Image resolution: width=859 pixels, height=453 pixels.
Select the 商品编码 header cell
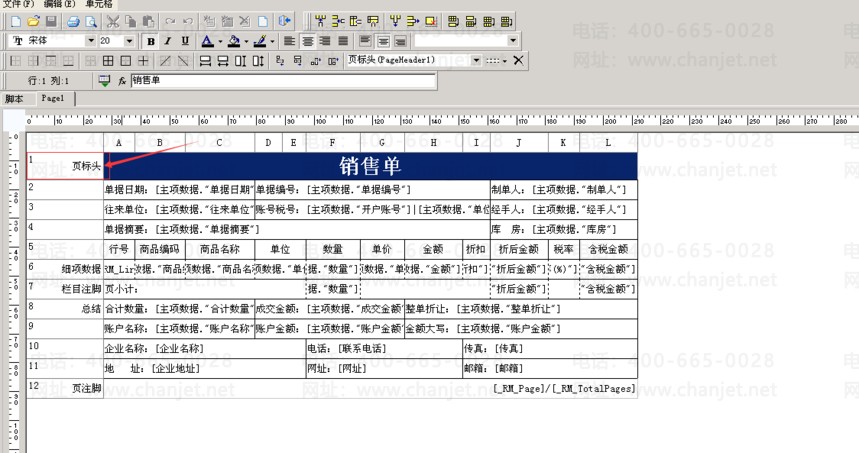(159, 249)
